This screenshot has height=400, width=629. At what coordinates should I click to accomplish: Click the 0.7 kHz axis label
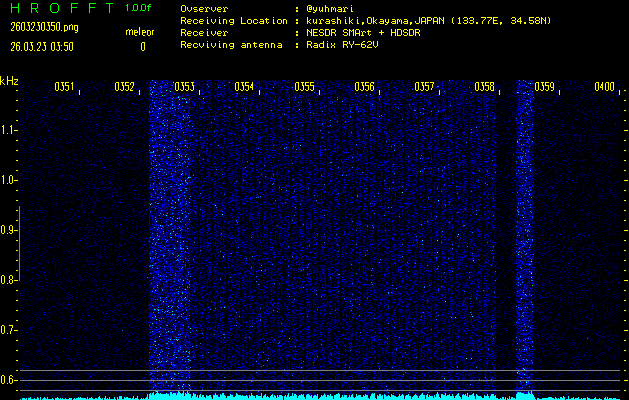[x=8, y=330]
